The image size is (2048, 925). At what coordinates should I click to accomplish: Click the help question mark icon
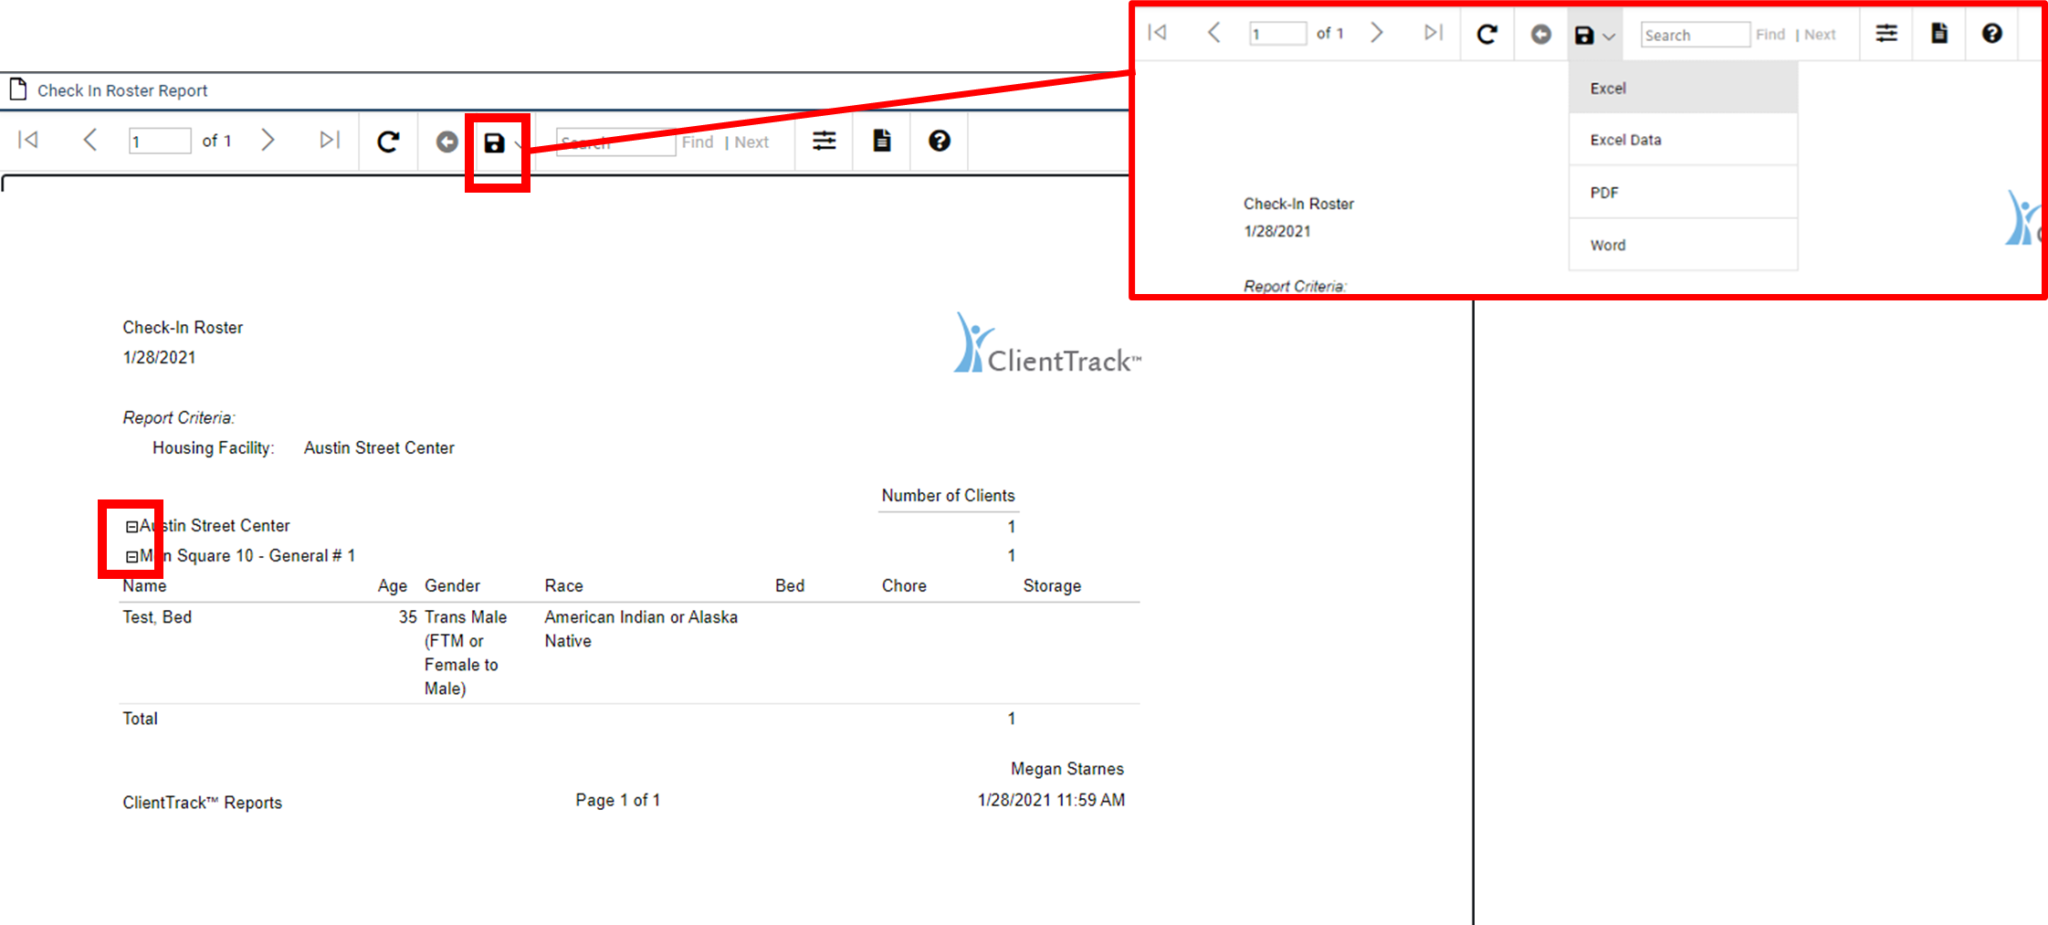pyautogui.click(x=939, y=141)
